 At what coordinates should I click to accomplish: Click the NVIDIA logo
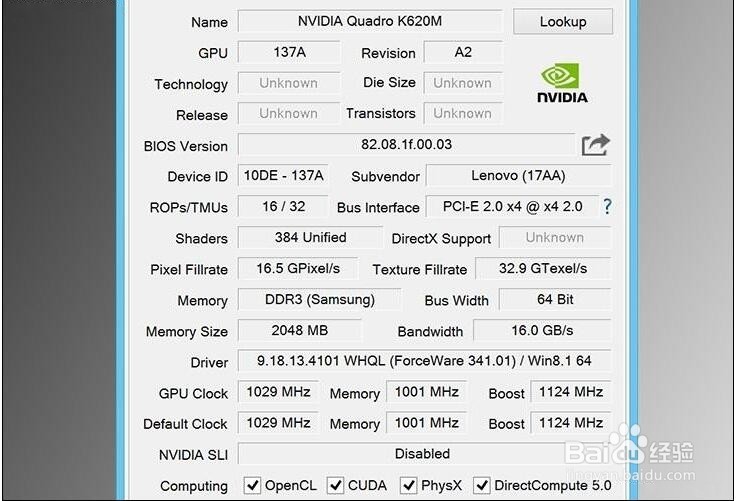[x=561, y=84]
